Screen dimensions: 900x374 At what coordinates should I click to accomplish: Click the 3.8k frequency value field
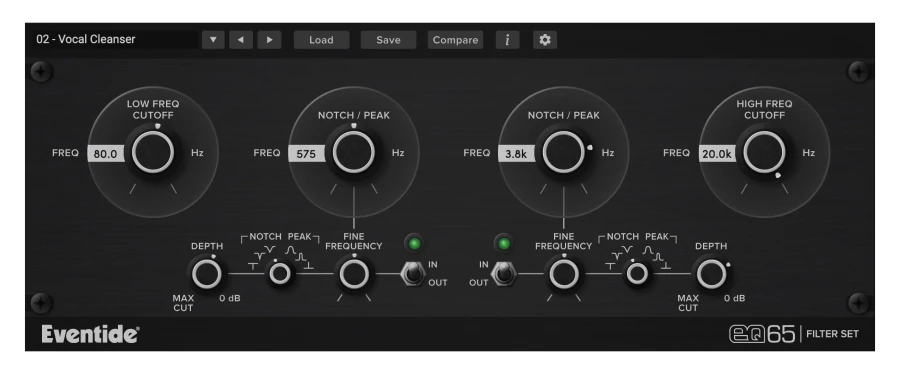(517, 154)
